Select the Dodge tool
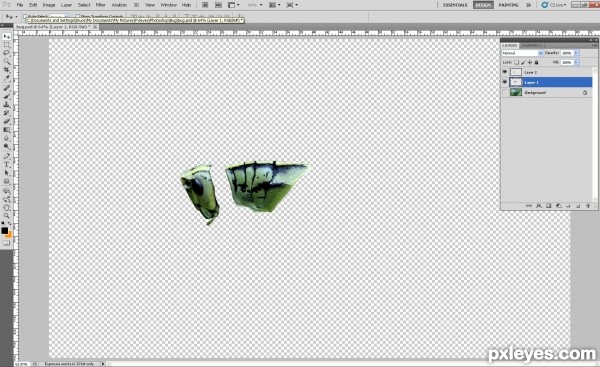Image resolution: width=600 pixels, height=367 pixels. (7, 147)
